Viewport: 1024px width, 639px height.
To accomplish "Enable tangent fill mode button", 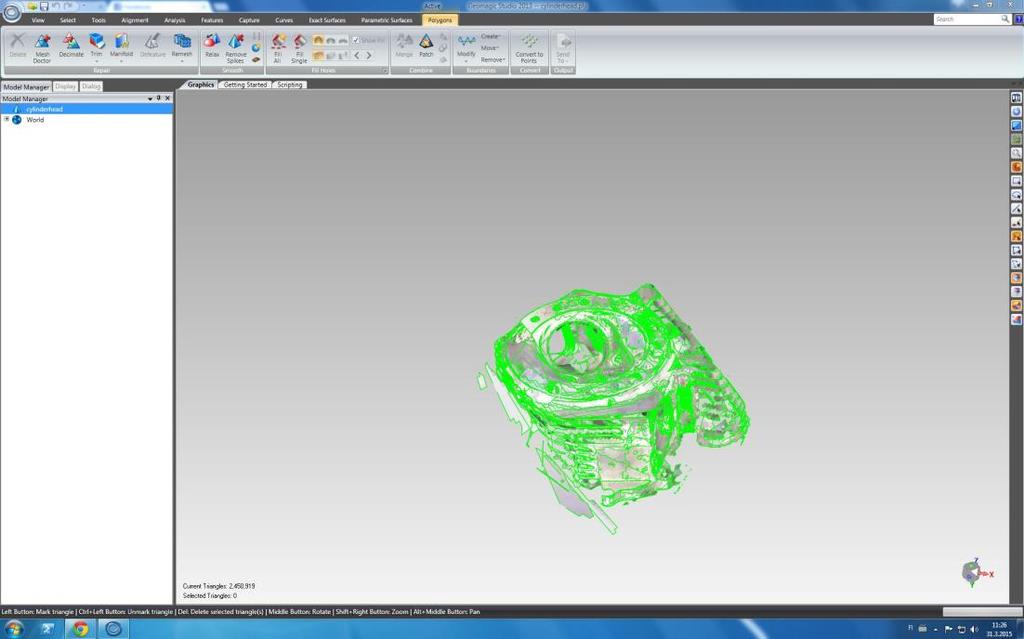I will click(x=330, y=40).
